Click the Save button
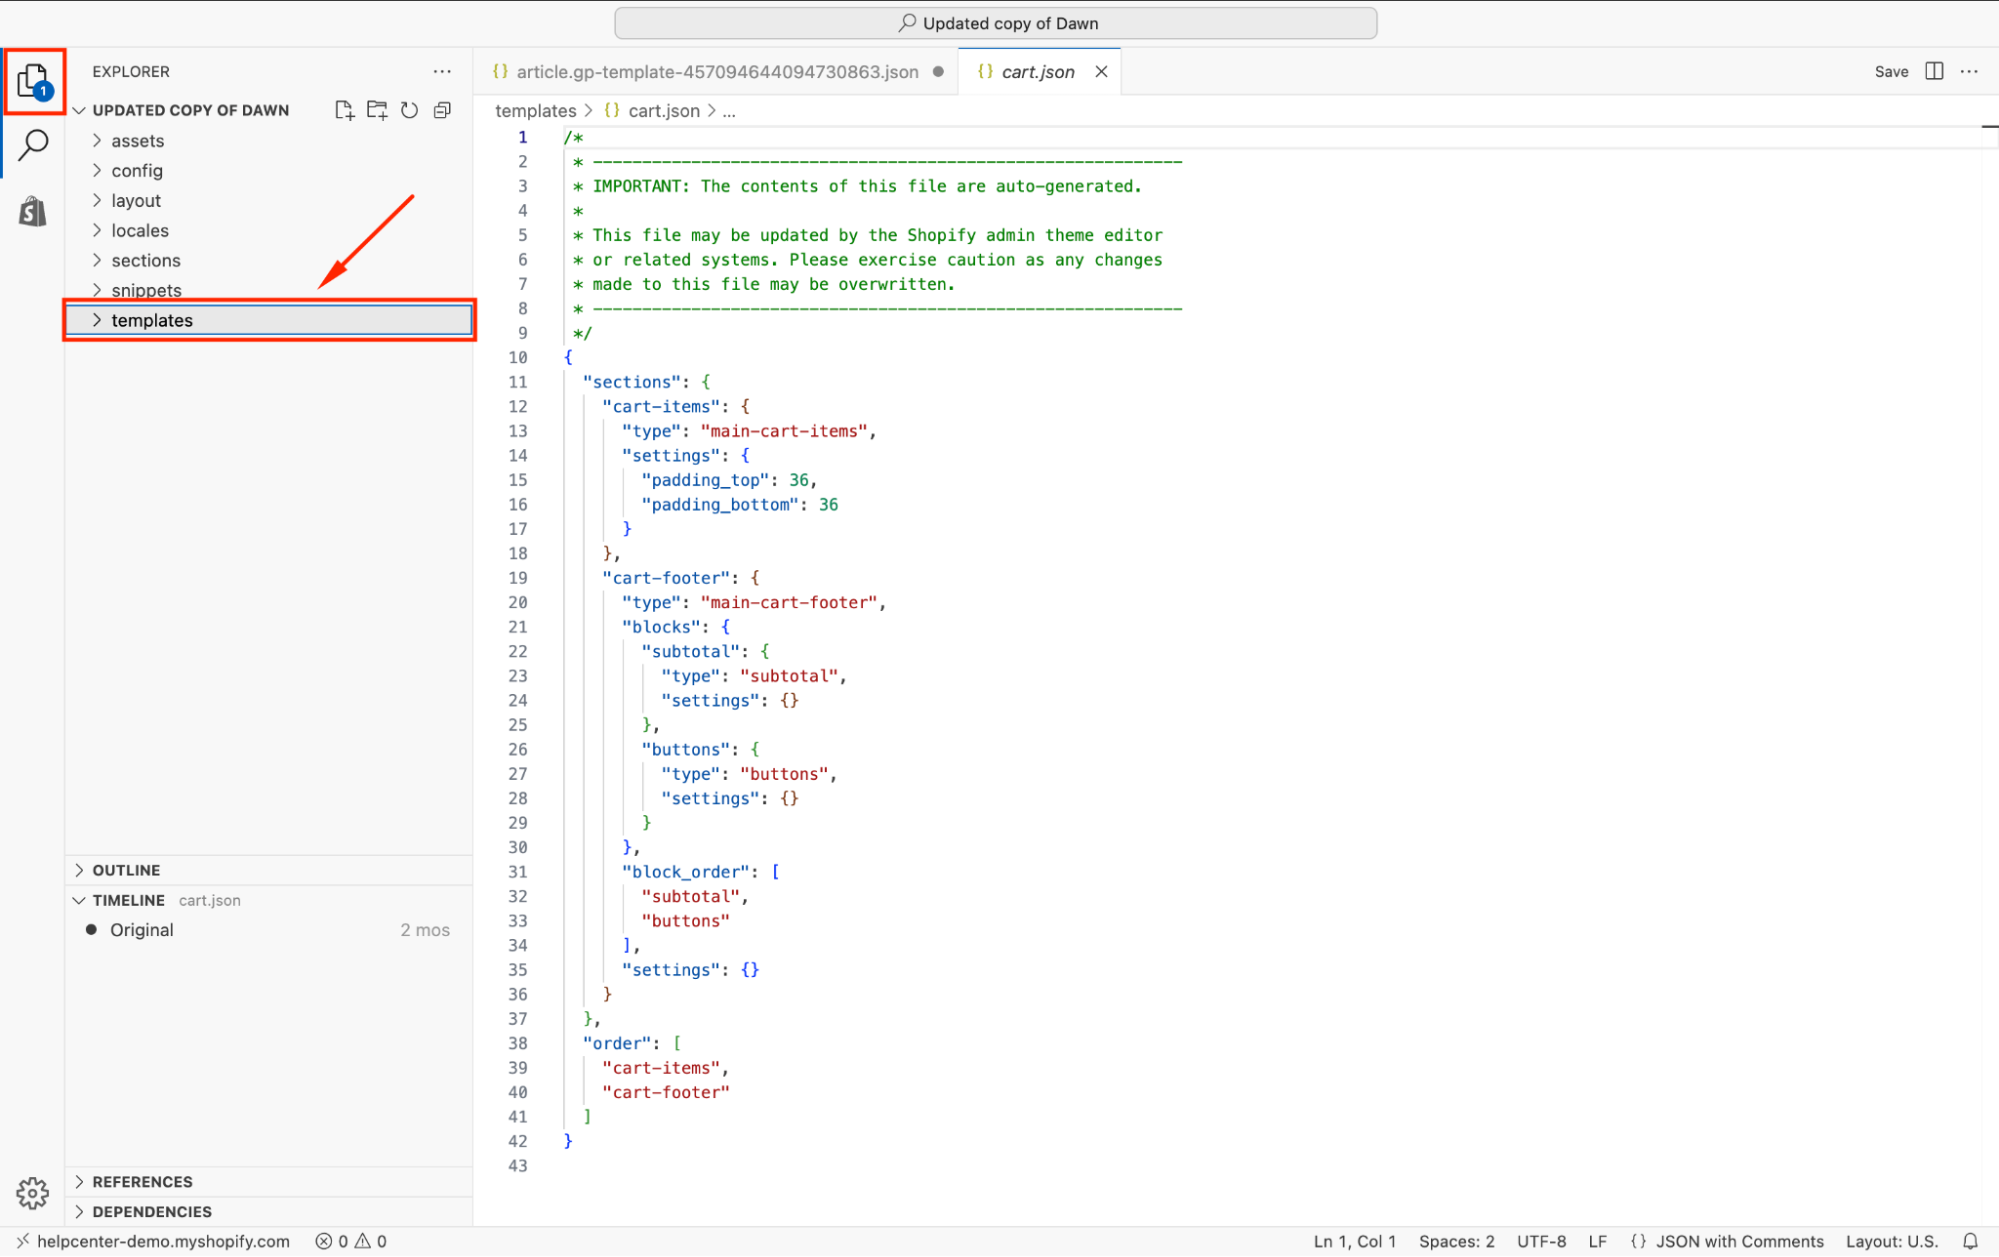1999x1257 pixels. point(1891,71)
